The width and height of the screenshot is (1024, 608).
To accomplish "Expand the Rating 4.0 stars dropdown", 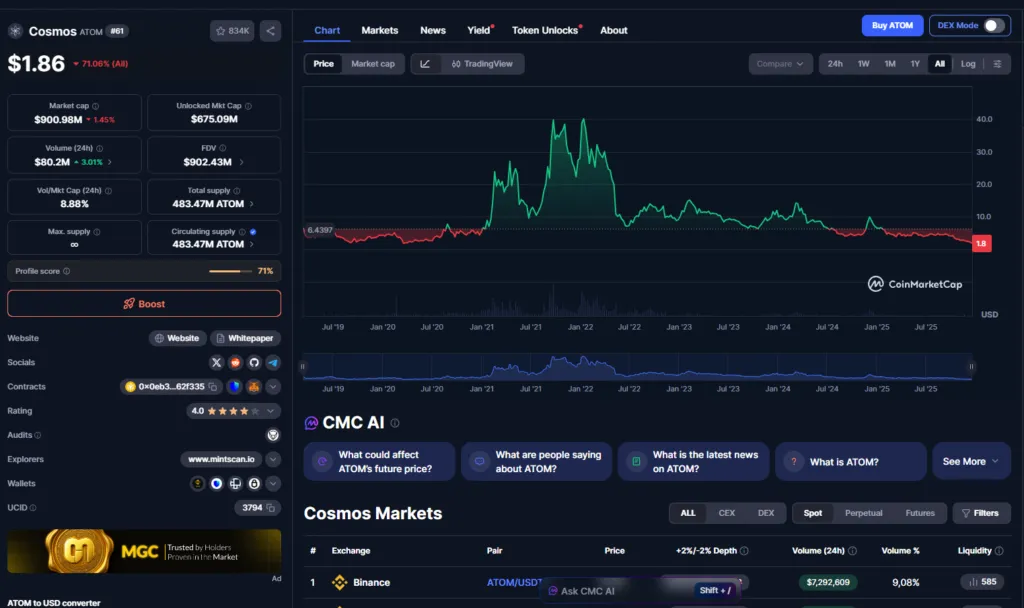I will click(272, 411).
